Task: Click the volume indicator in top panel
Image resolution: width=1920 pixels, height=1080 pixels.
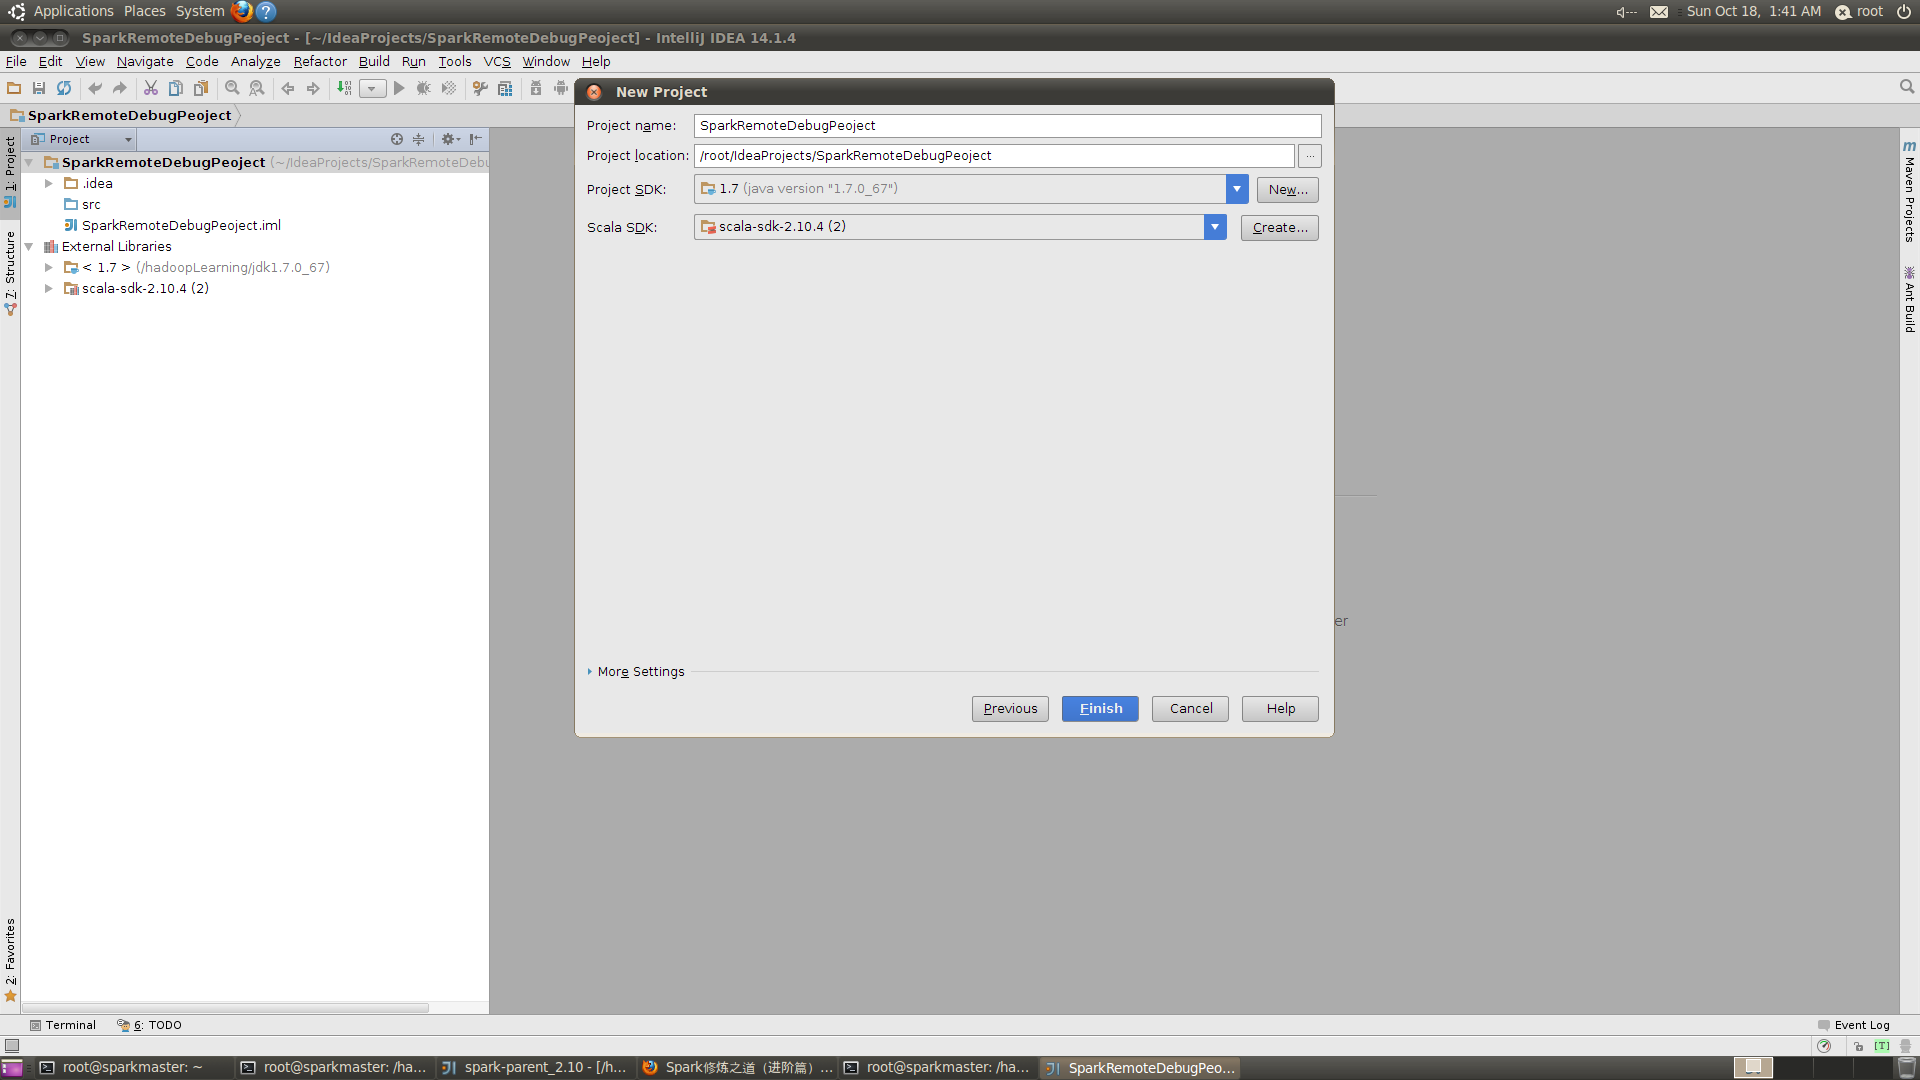Action: tap(1626, 12)
